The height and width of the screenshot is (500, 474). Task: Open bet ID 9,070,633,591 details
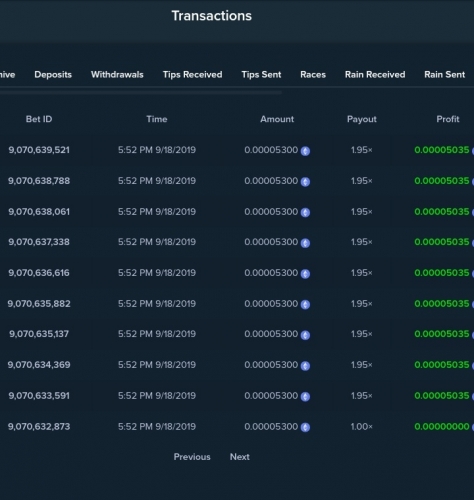pyautogui.click(x=39, y=396)
